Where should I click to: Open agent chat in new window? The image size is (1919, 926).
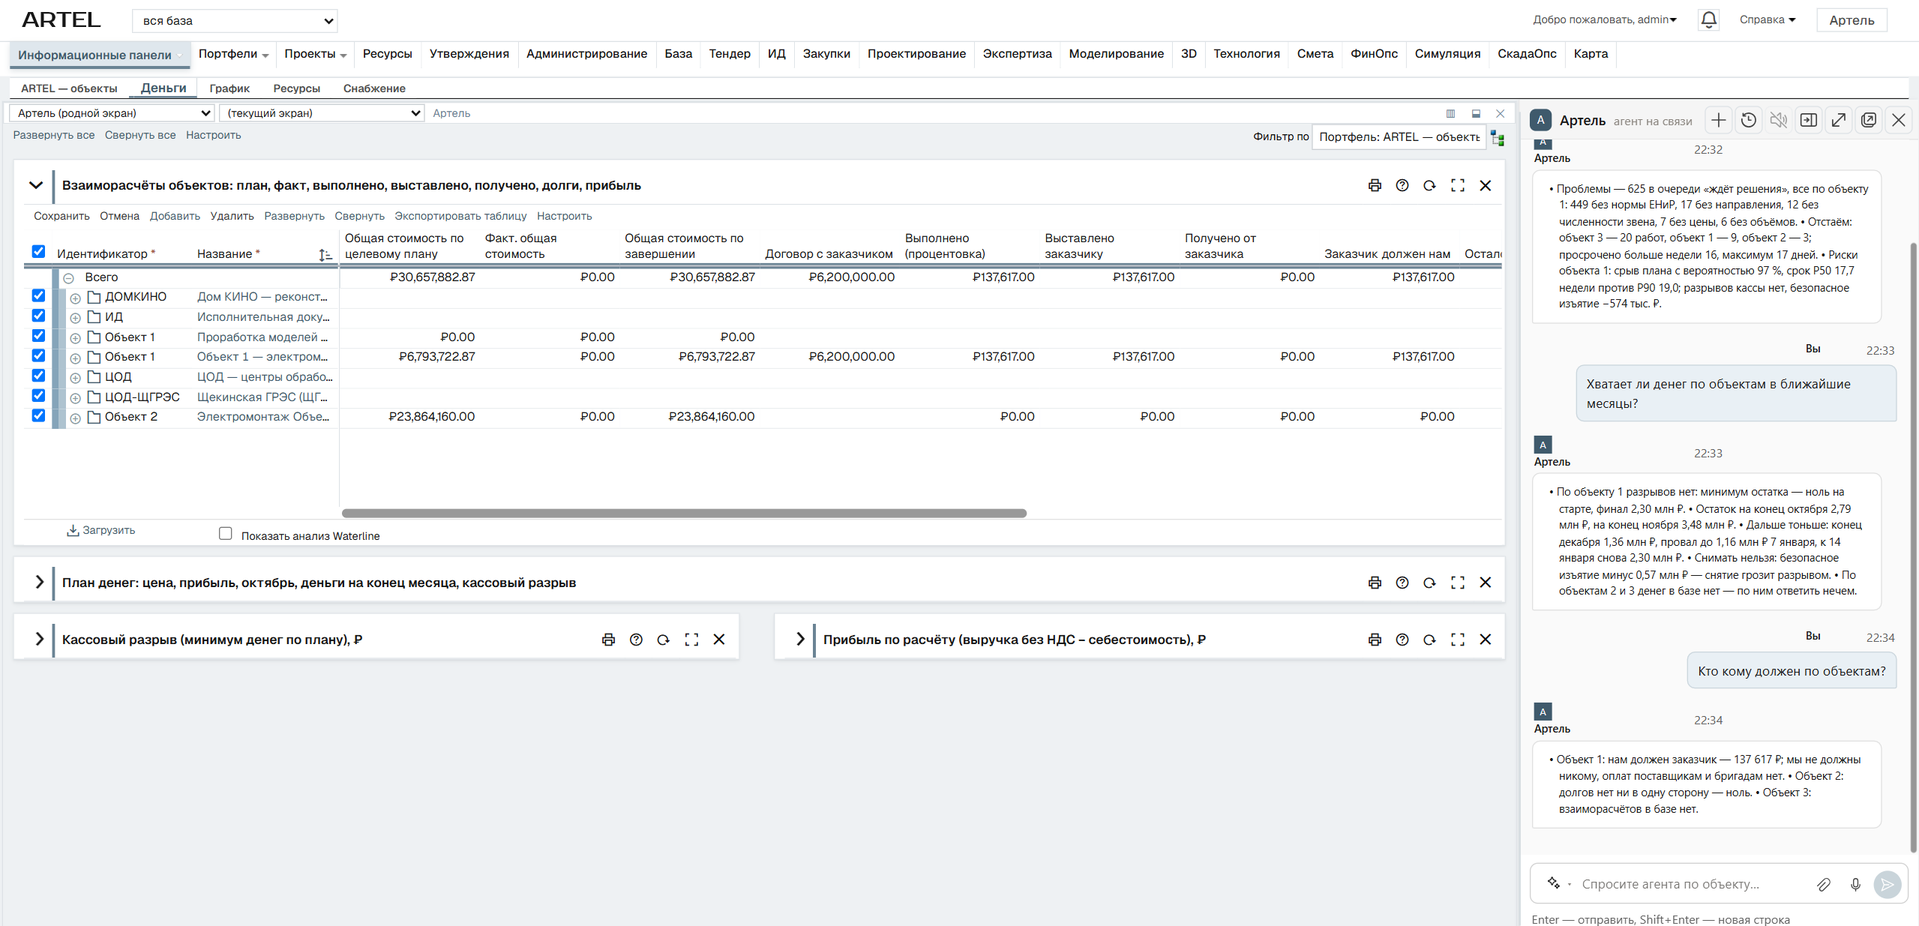[1868, 120]
